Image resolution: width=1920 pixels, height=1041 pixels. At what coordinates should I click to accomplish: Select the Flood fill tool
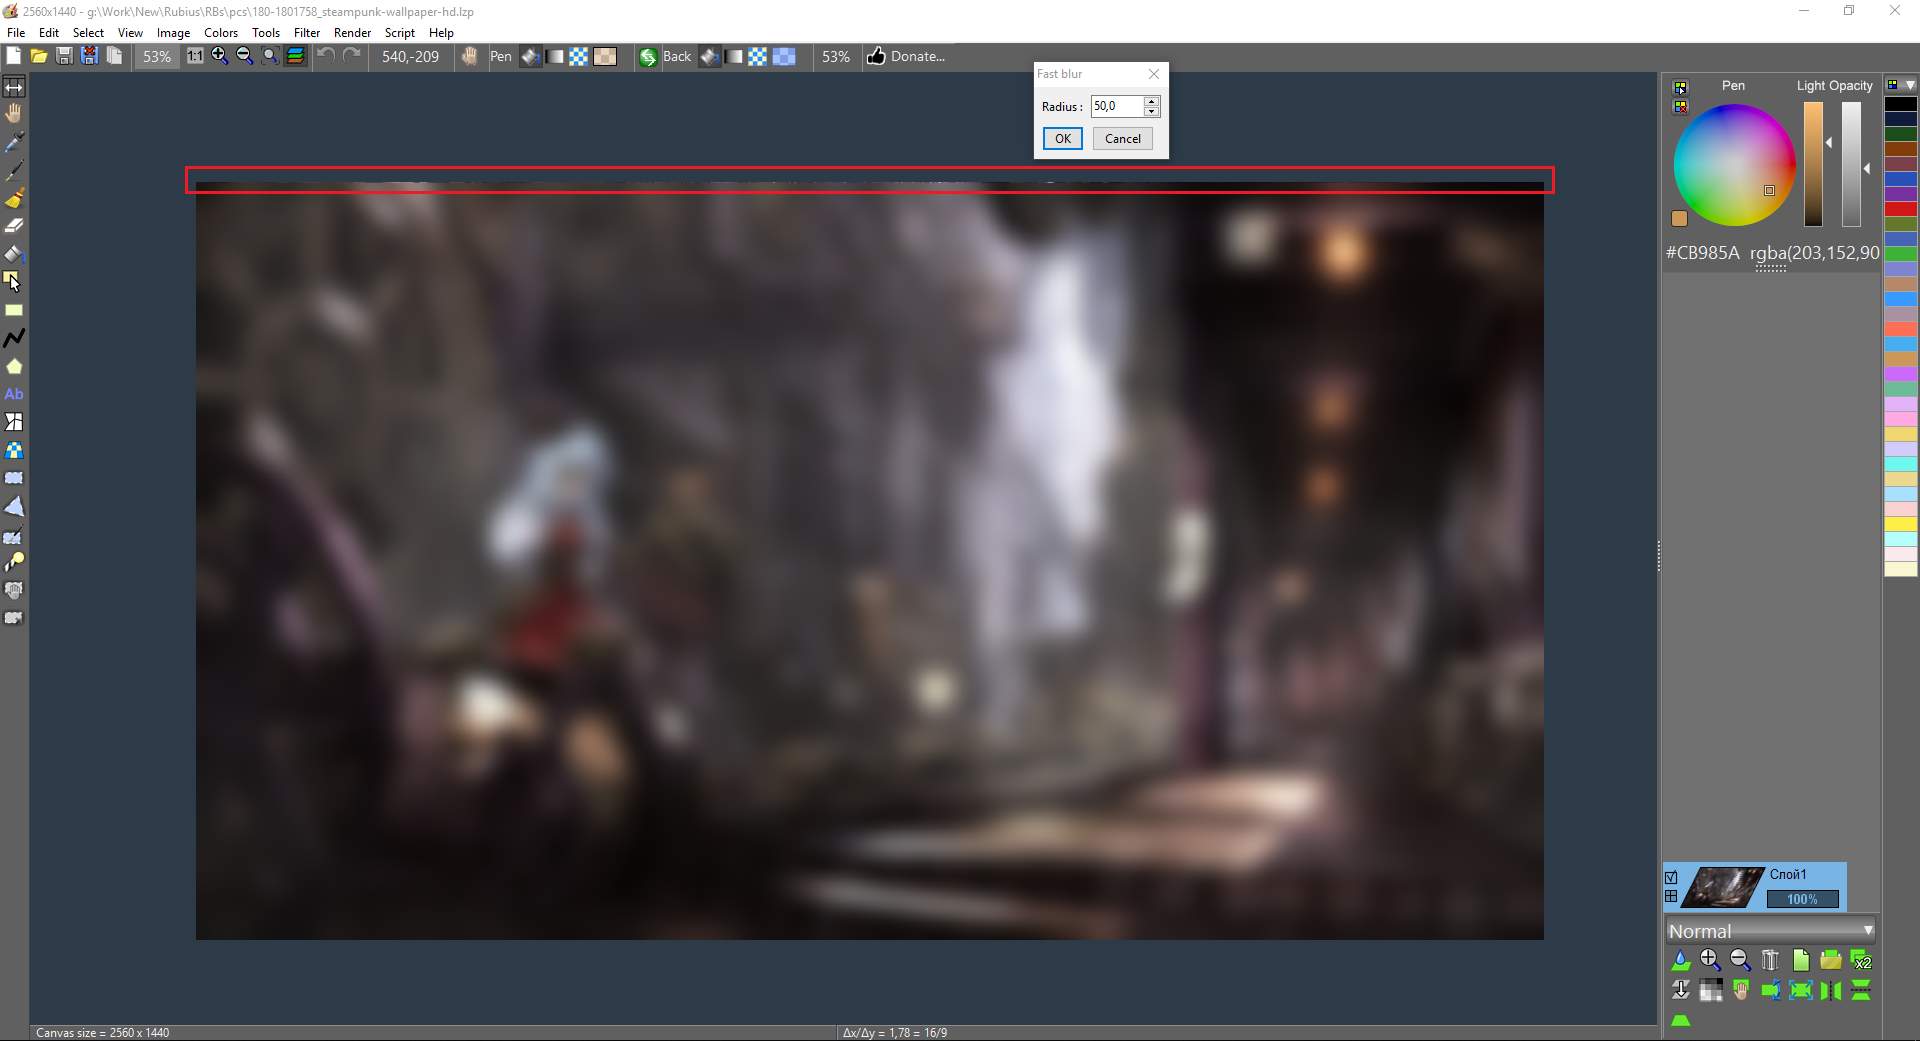[14, 253]
